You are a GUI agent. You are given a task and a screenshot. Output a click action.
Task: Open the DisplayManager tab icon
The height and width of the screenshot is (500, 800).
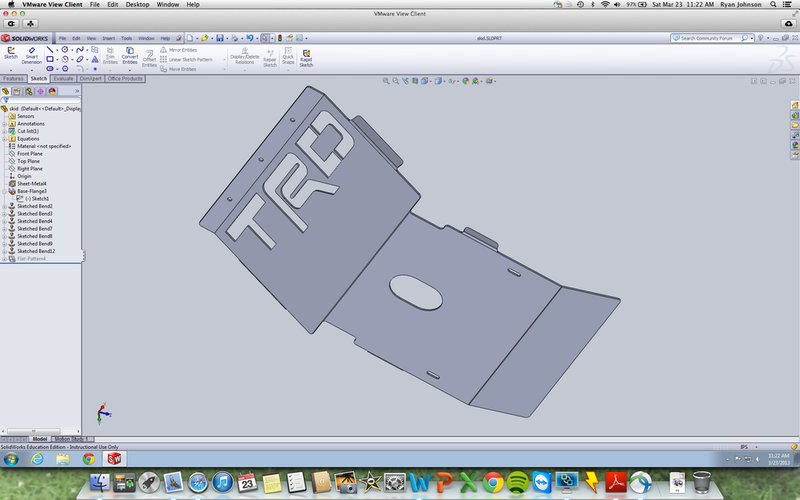point(52,91)
